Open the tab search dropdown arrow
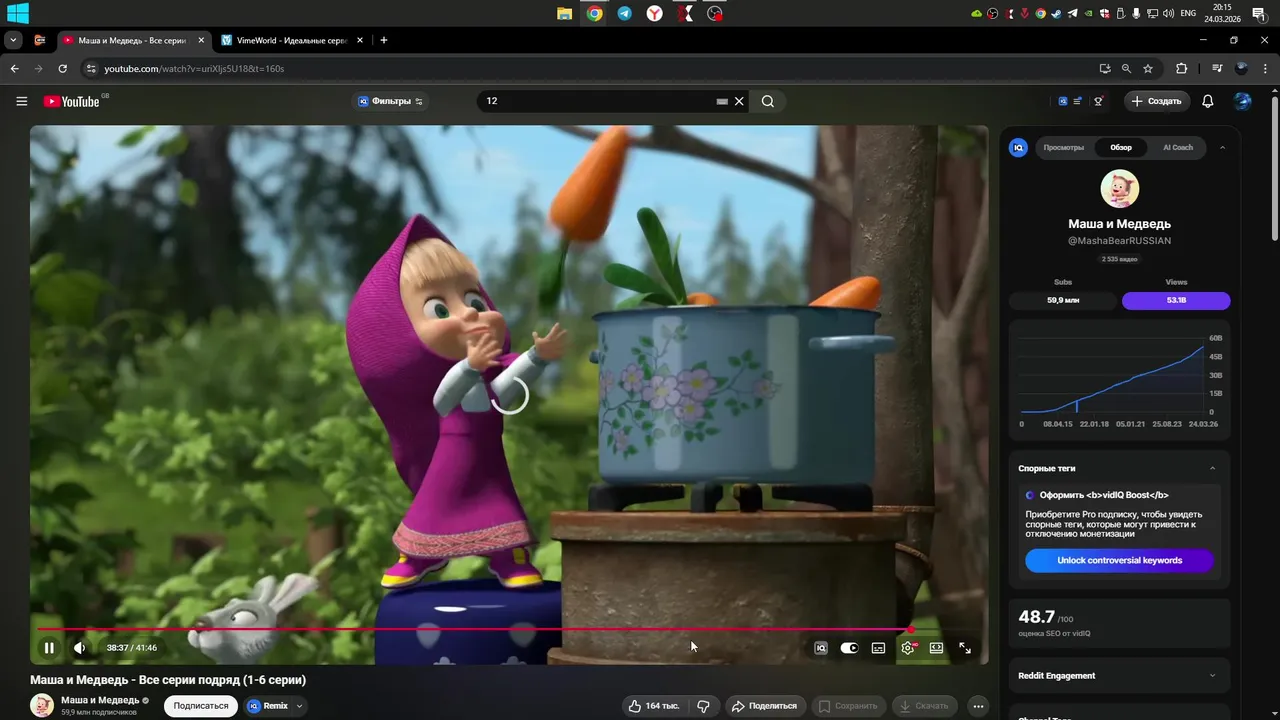Viewport: 1280px width, 720px height. pos(13,40)
